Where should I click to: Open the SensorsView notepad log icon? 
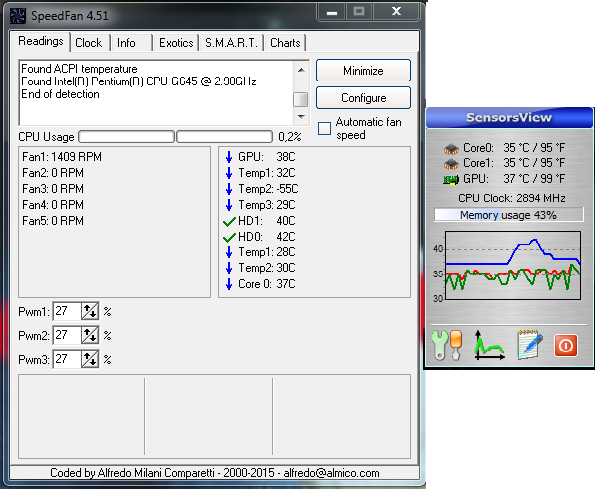[530, 344]
